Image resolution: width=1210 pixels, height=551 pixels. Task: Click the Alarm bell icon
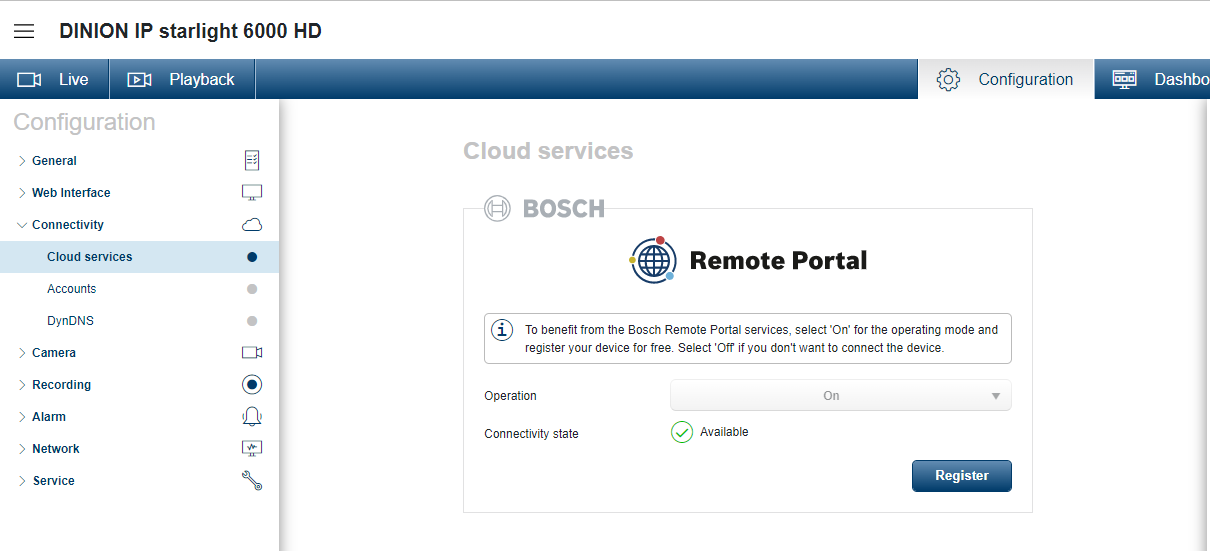click(x=252, y=417)
